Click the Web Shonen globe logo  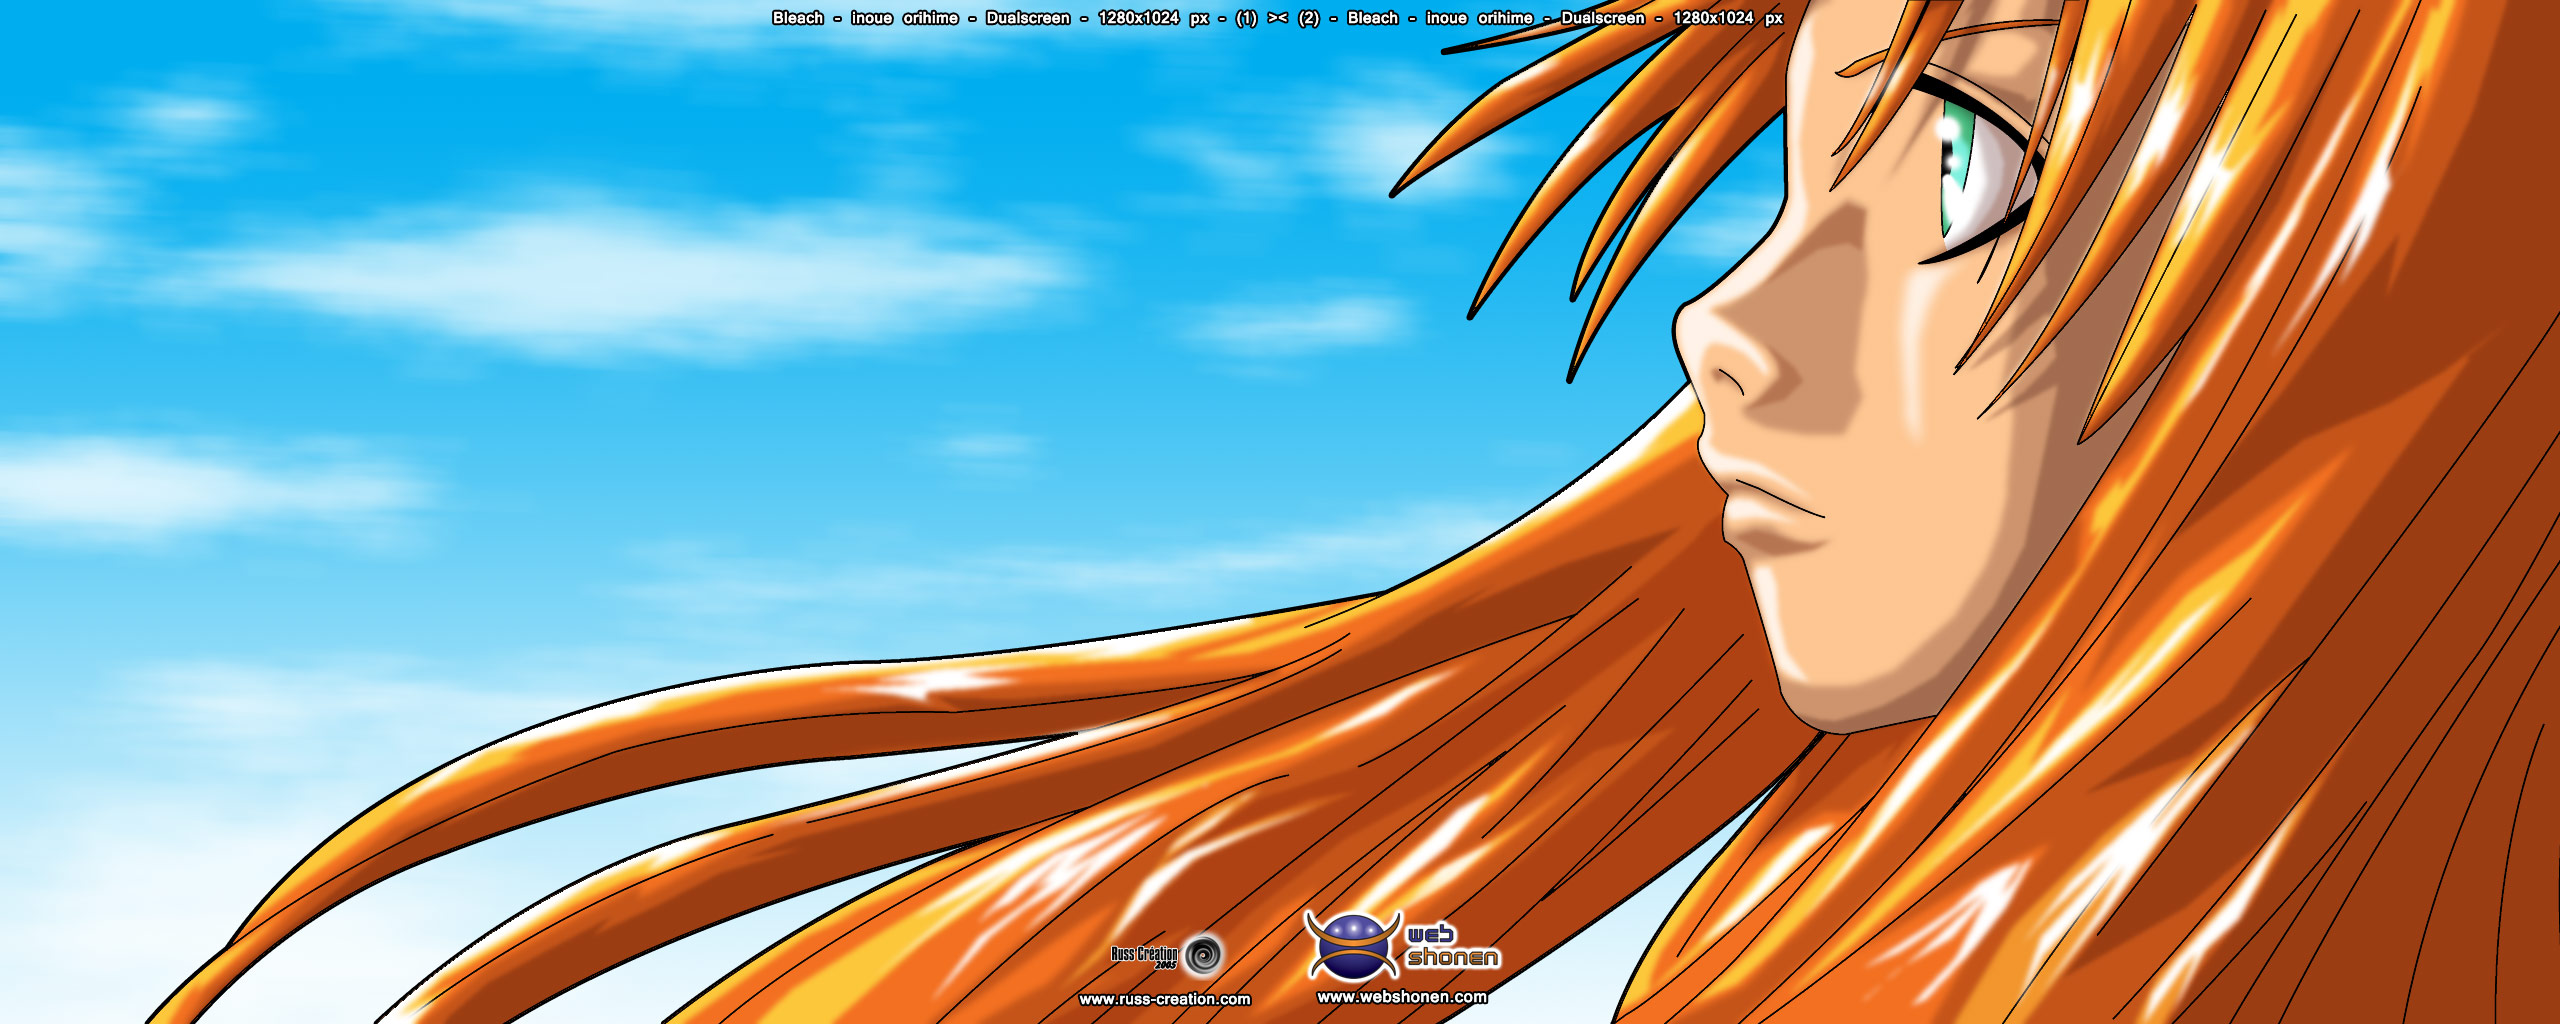pos(1352,945)
